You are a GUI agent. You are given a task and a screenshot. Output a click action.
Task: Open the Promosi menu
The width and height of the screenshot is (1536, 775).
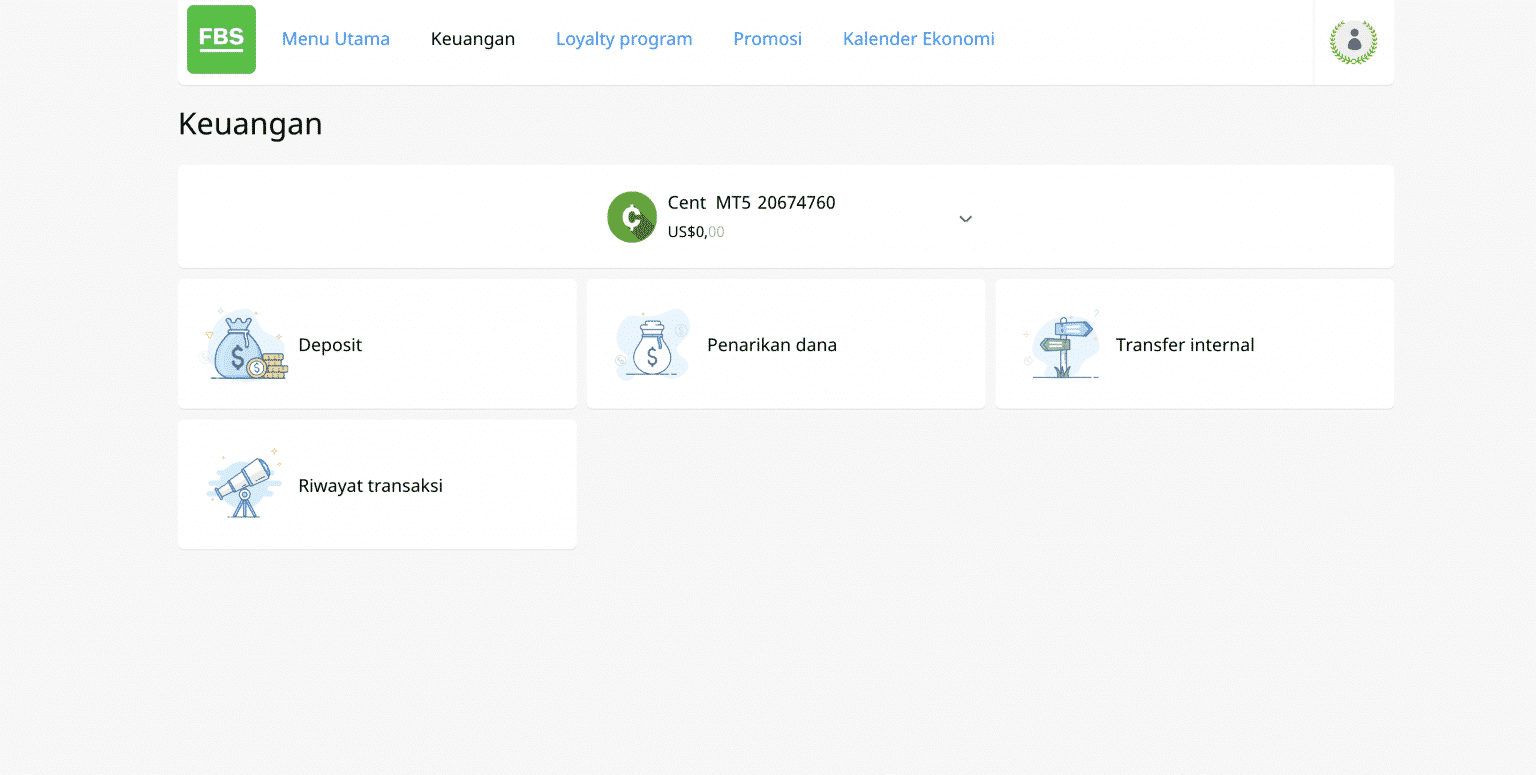pos(768,39)
